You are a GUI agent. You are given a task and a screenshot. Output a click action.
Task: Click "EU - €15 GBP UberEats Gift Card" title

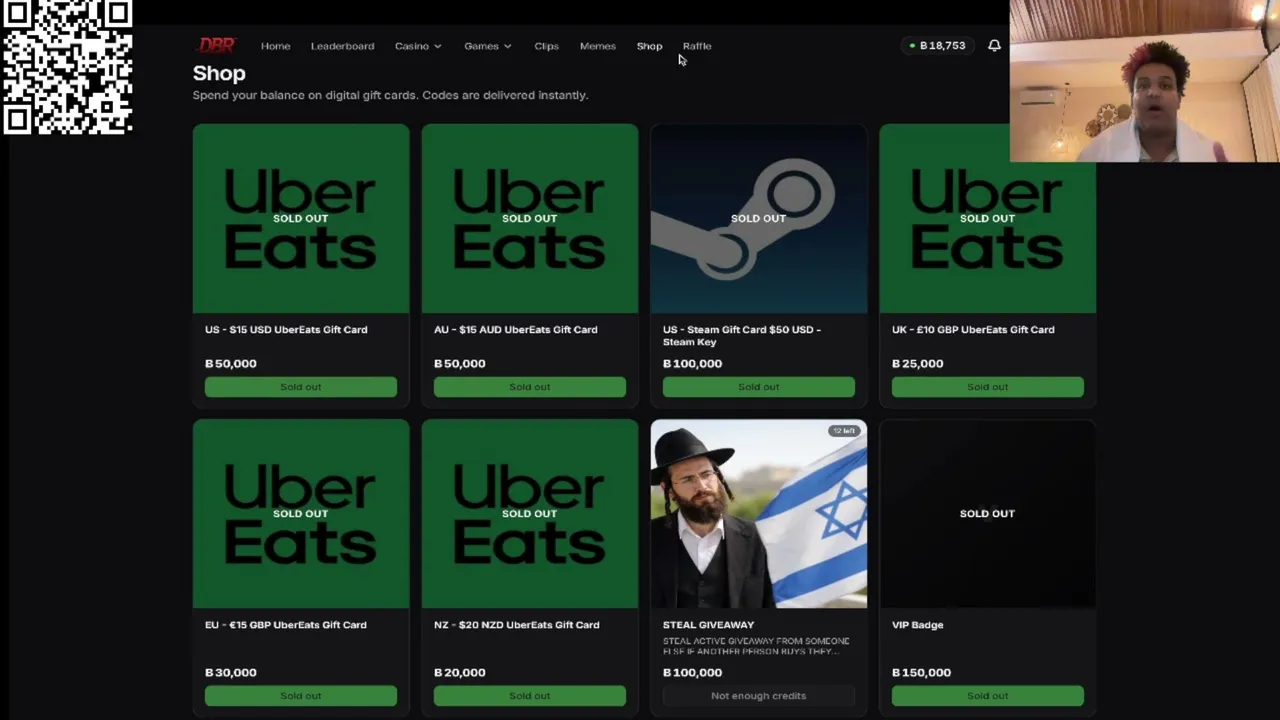pyautogui.click(x=286, y=625)
